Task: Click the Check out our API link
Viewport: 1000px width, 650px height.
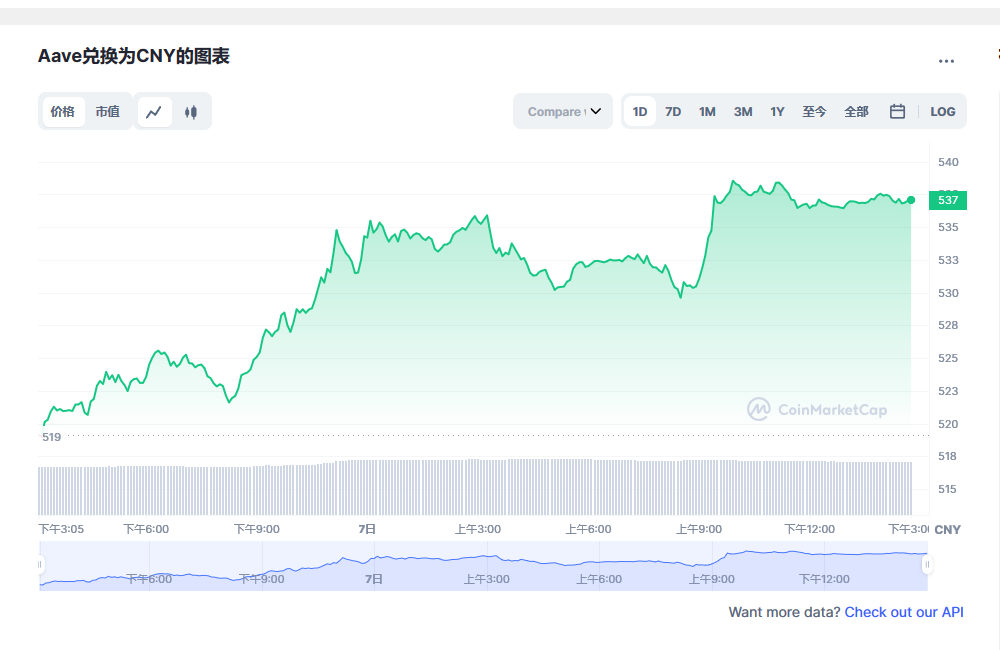Action: [903, 611]
